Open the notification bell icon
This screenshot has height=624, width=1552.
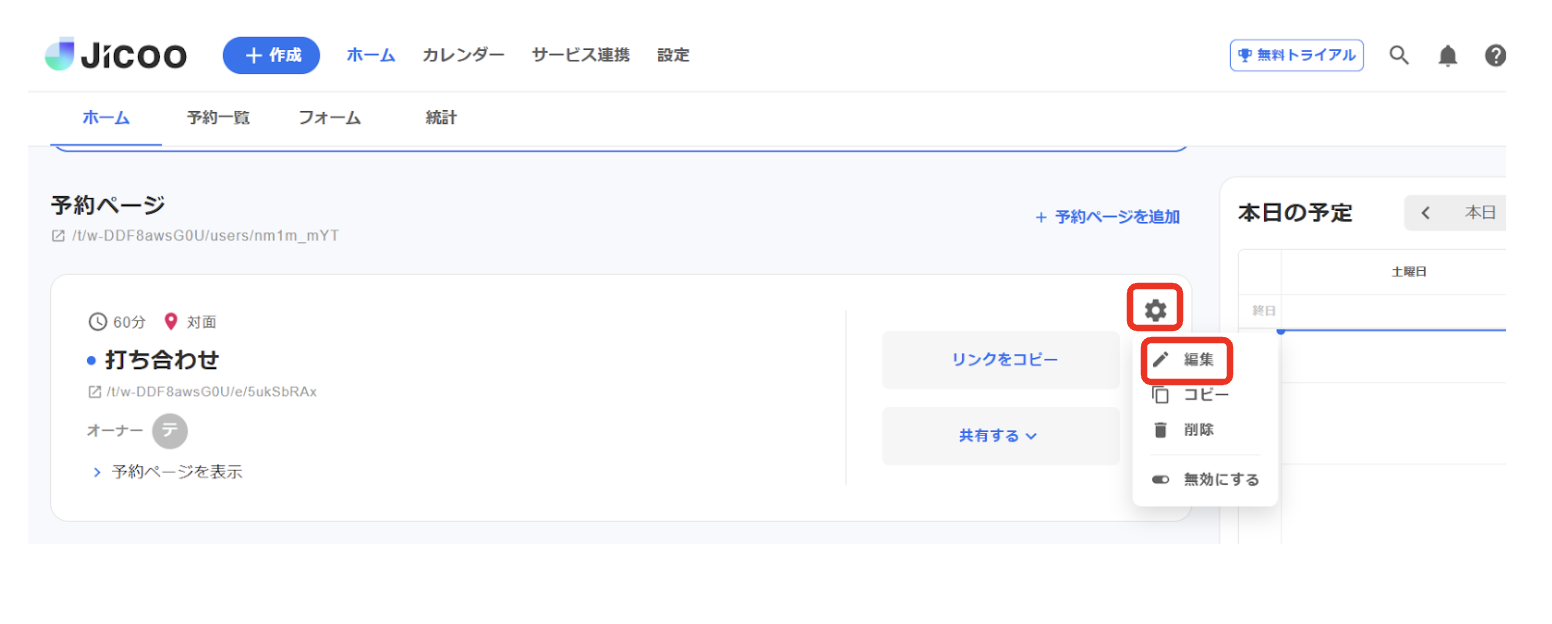(x=1448, y=55)
